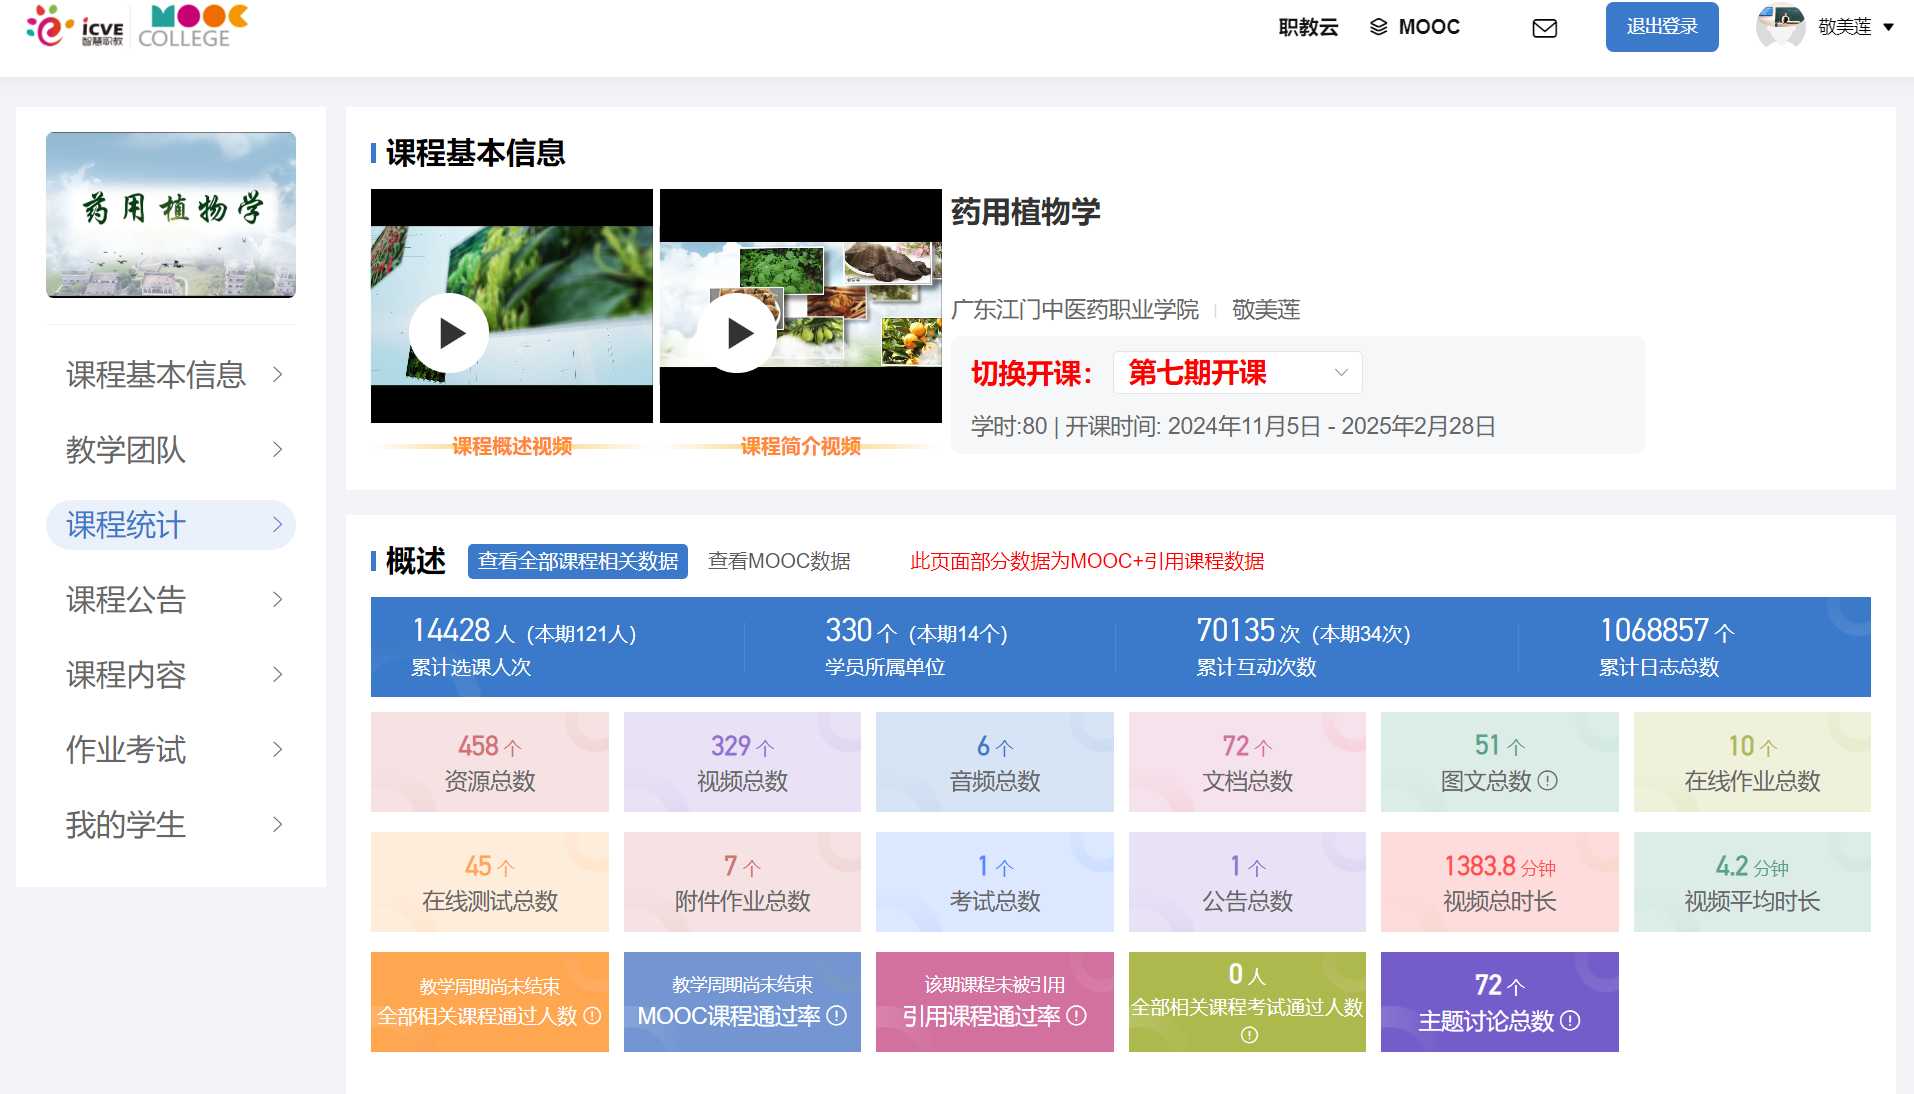Expand the 敬美莲 user menu arrow

pos(1888,27)
